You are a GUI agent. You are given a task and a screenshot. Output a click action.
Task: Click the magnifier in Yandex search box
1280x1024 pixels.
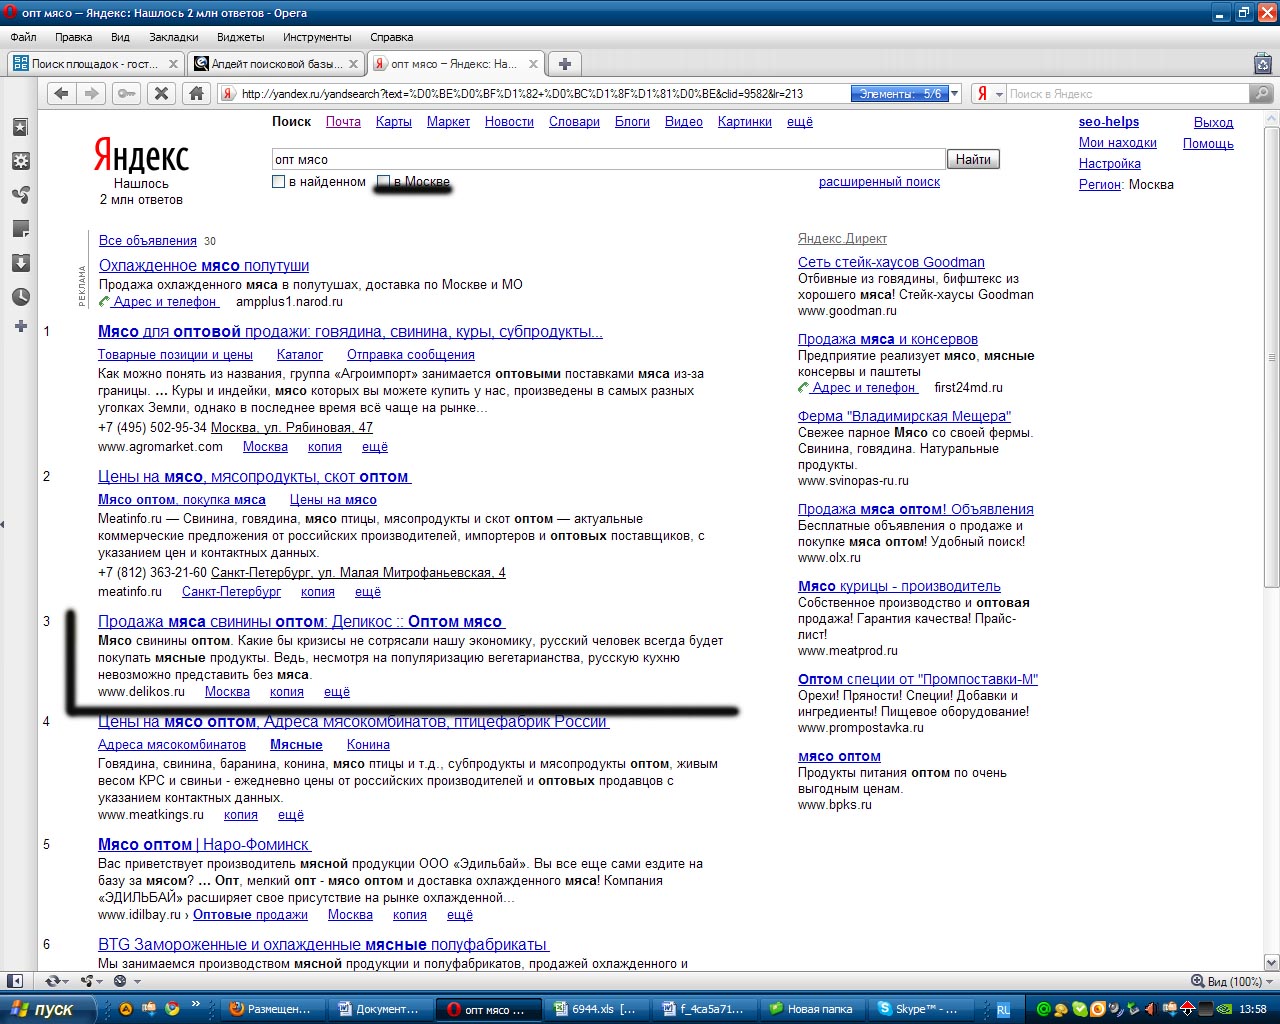tap(1262, 93)
